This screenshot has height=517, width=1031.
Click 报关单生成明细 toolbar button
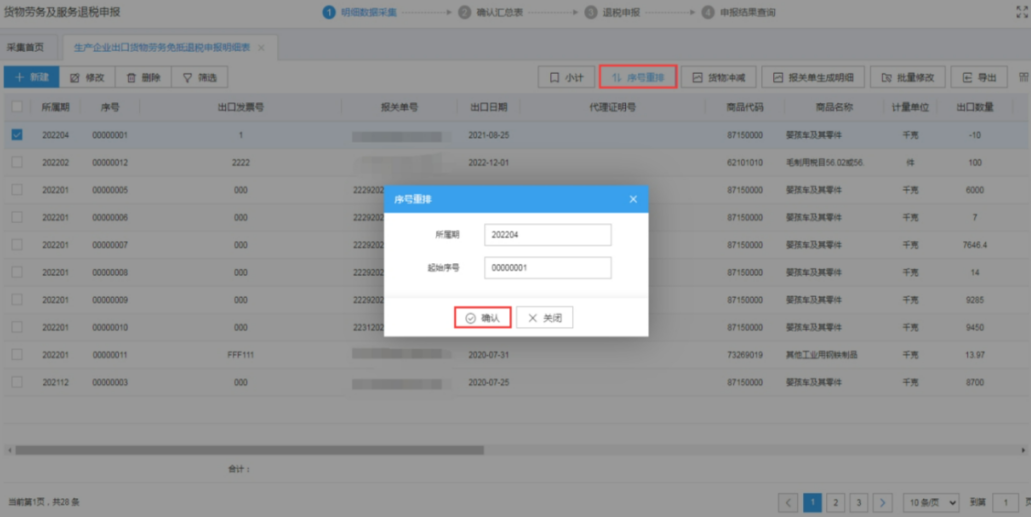click(x=813, y=77)
